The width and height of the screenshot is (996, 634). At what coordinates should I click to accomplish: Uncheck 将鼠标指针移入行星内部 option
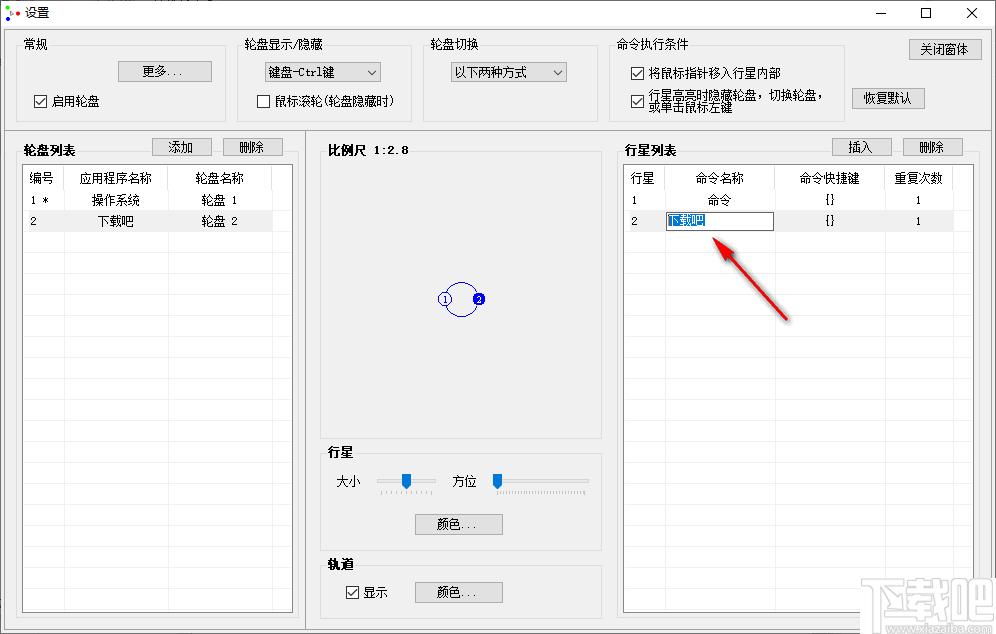pos(637,74)
